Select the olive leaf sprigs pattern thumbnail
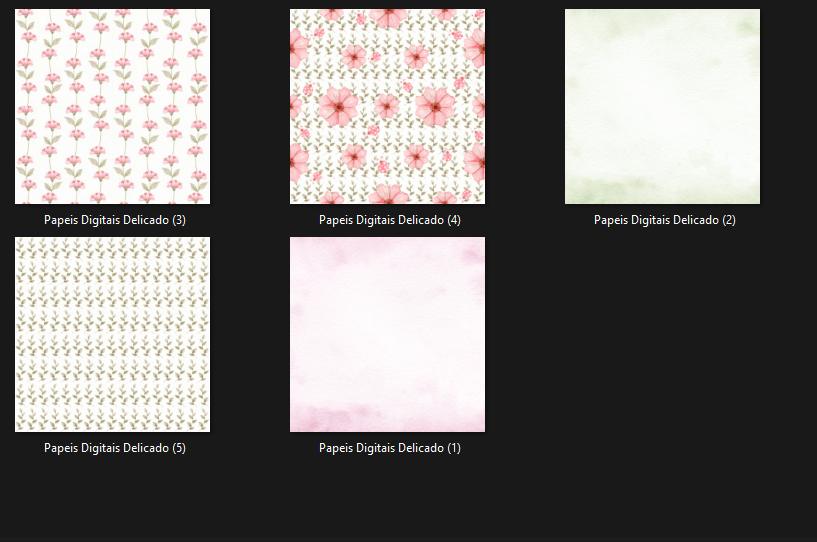 112,334
